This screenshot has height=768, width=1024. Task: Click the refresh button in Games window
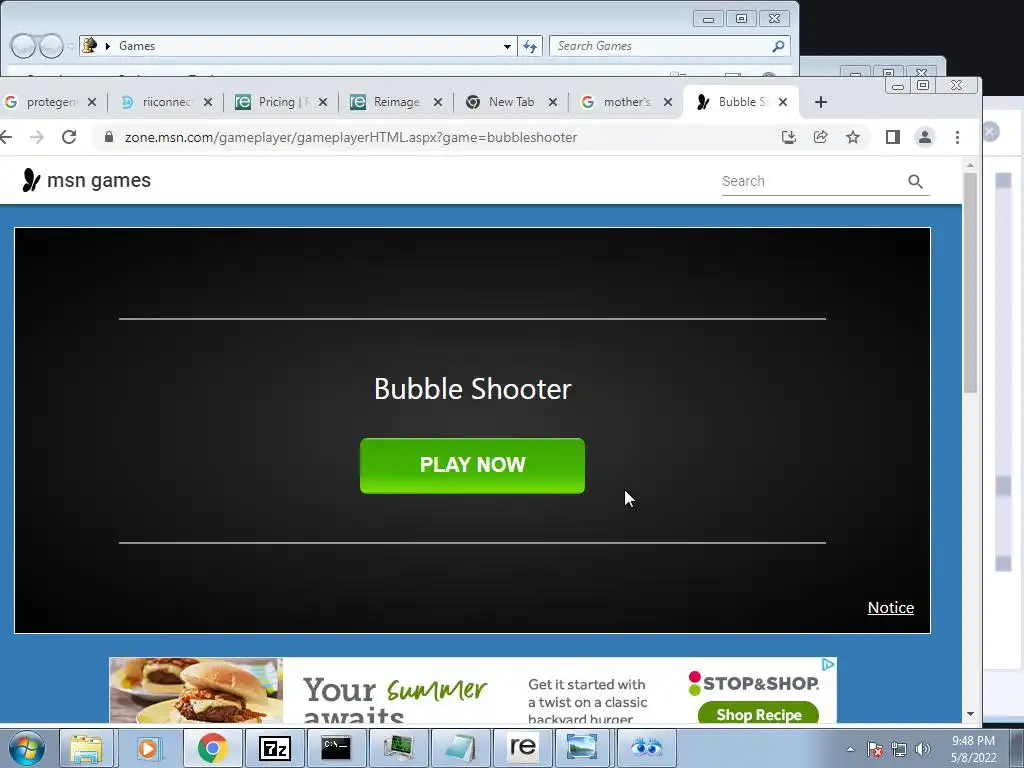tap(530, 46)
